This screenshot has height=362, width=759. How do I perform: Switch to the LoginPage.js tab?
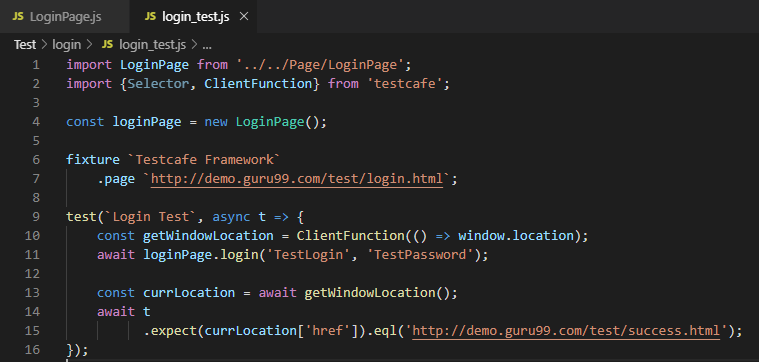(65, 16)
